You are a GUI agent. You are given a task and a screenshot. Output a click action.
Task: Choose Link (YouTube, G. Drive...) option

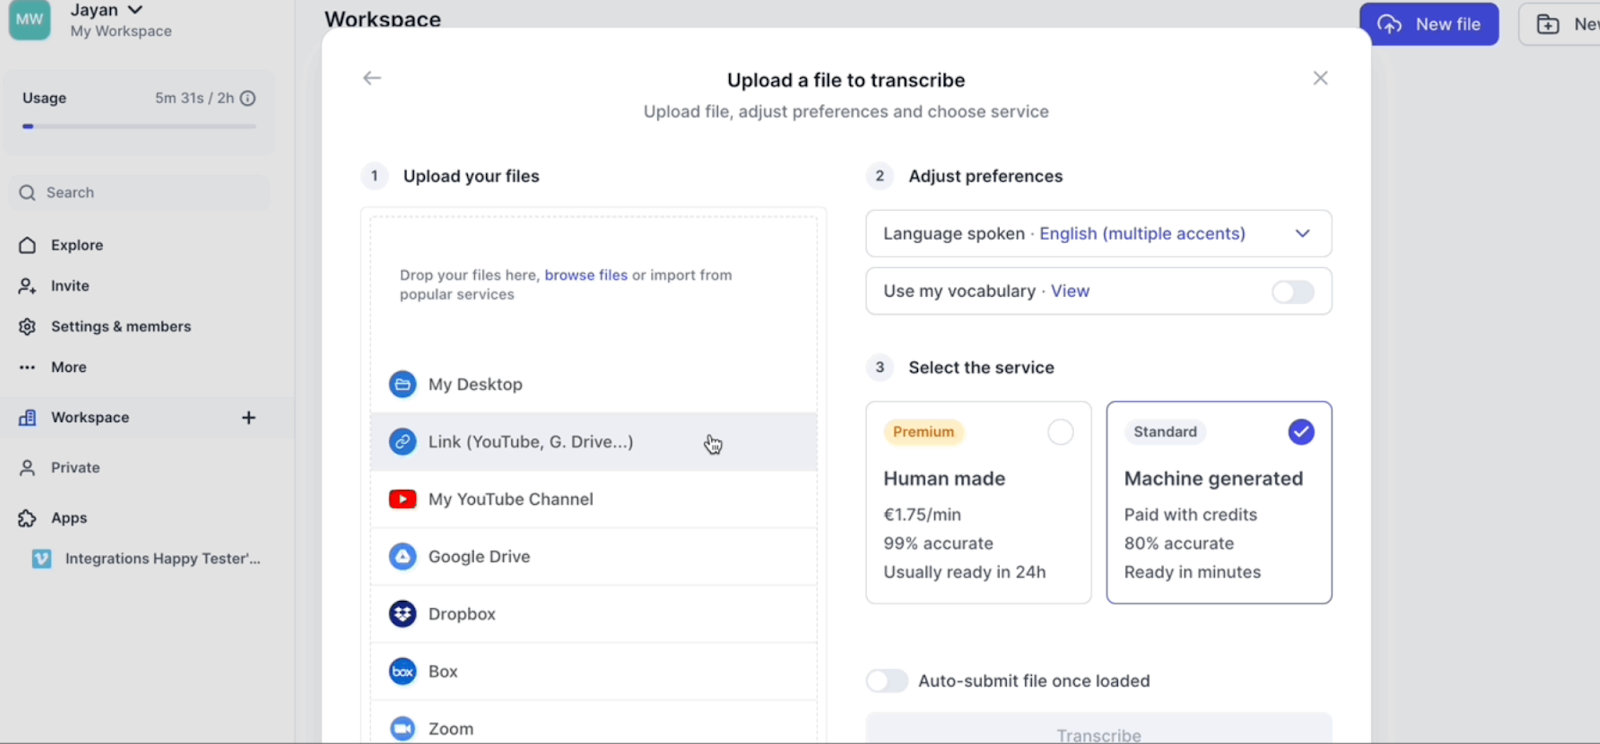click(594, 442)
